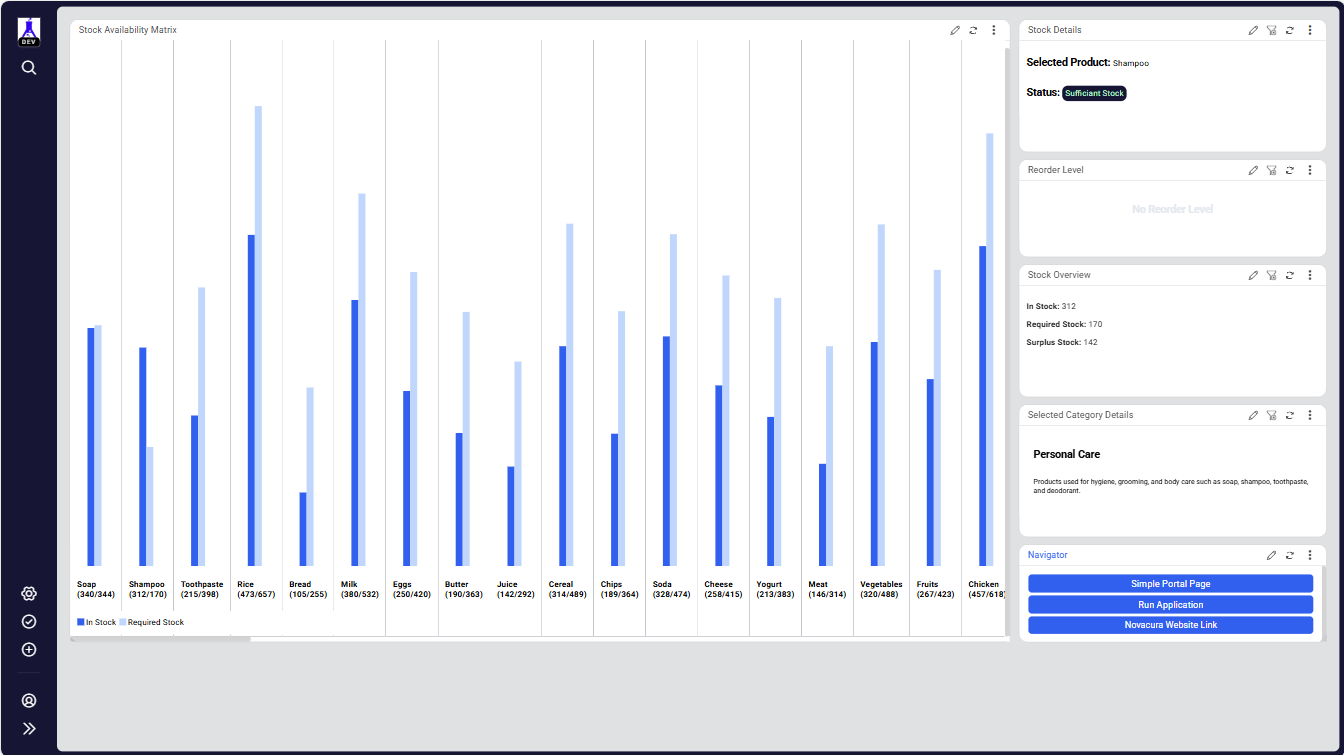The width and height of the screenshot is (1344, 755).
Task: Toggle the Required Stock legend series
Action: [x=152, y=623]
